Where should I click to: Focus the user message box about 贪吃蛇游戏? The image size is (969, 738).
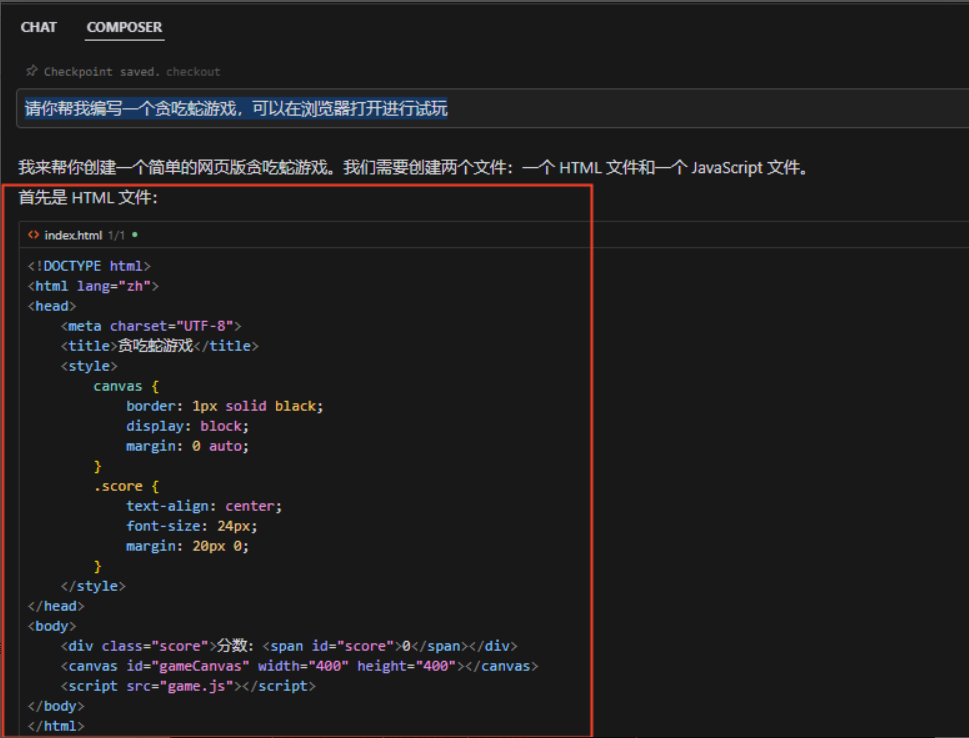(493, 109)
